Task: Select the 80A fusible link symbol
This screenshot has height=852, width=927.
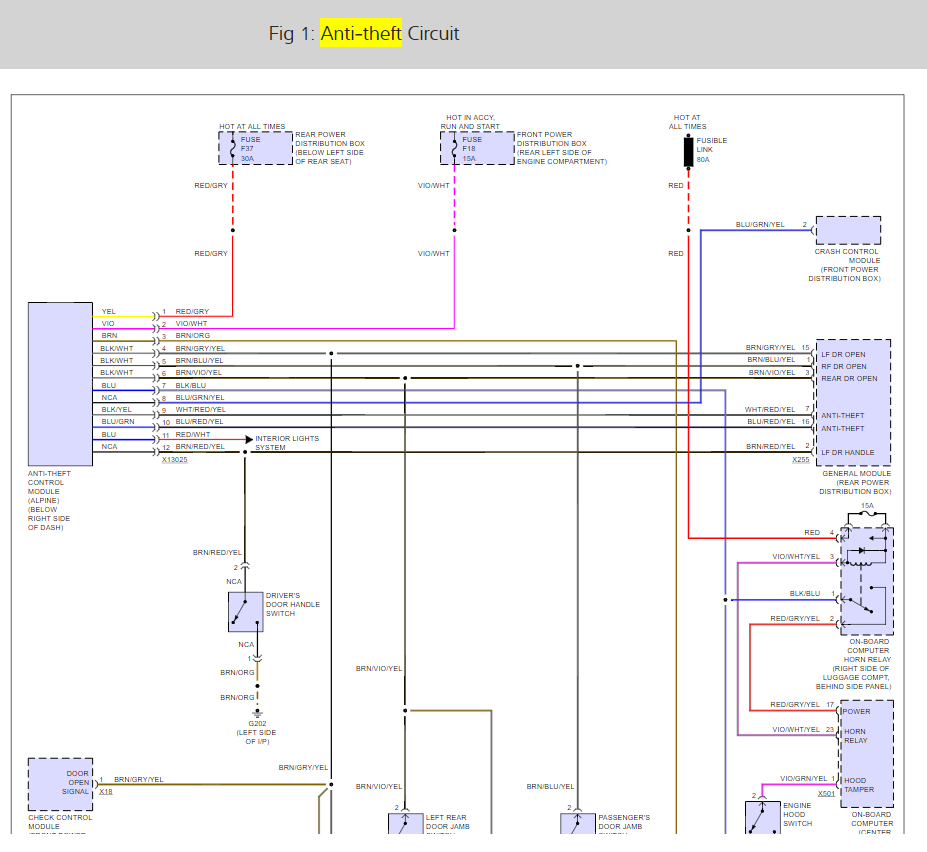Action: point(688,151)
